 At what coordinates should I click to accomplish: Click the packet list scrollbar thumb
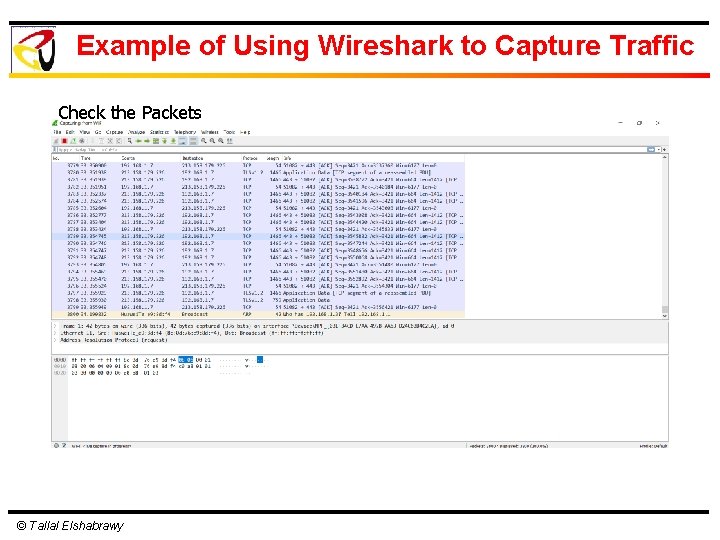click(664, 309)
